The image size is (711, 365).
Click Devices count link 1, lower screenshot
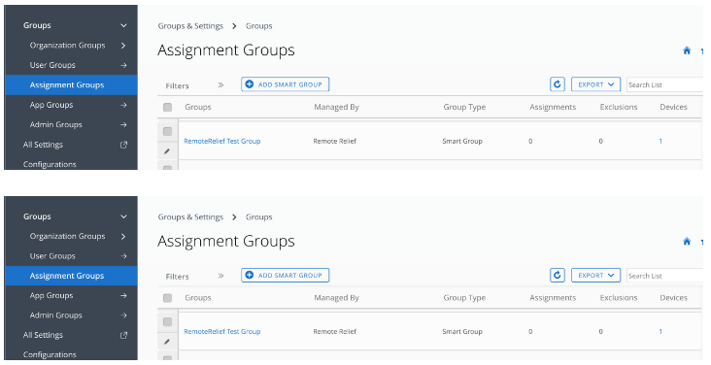pyautogui.click(x=660, y=332)
